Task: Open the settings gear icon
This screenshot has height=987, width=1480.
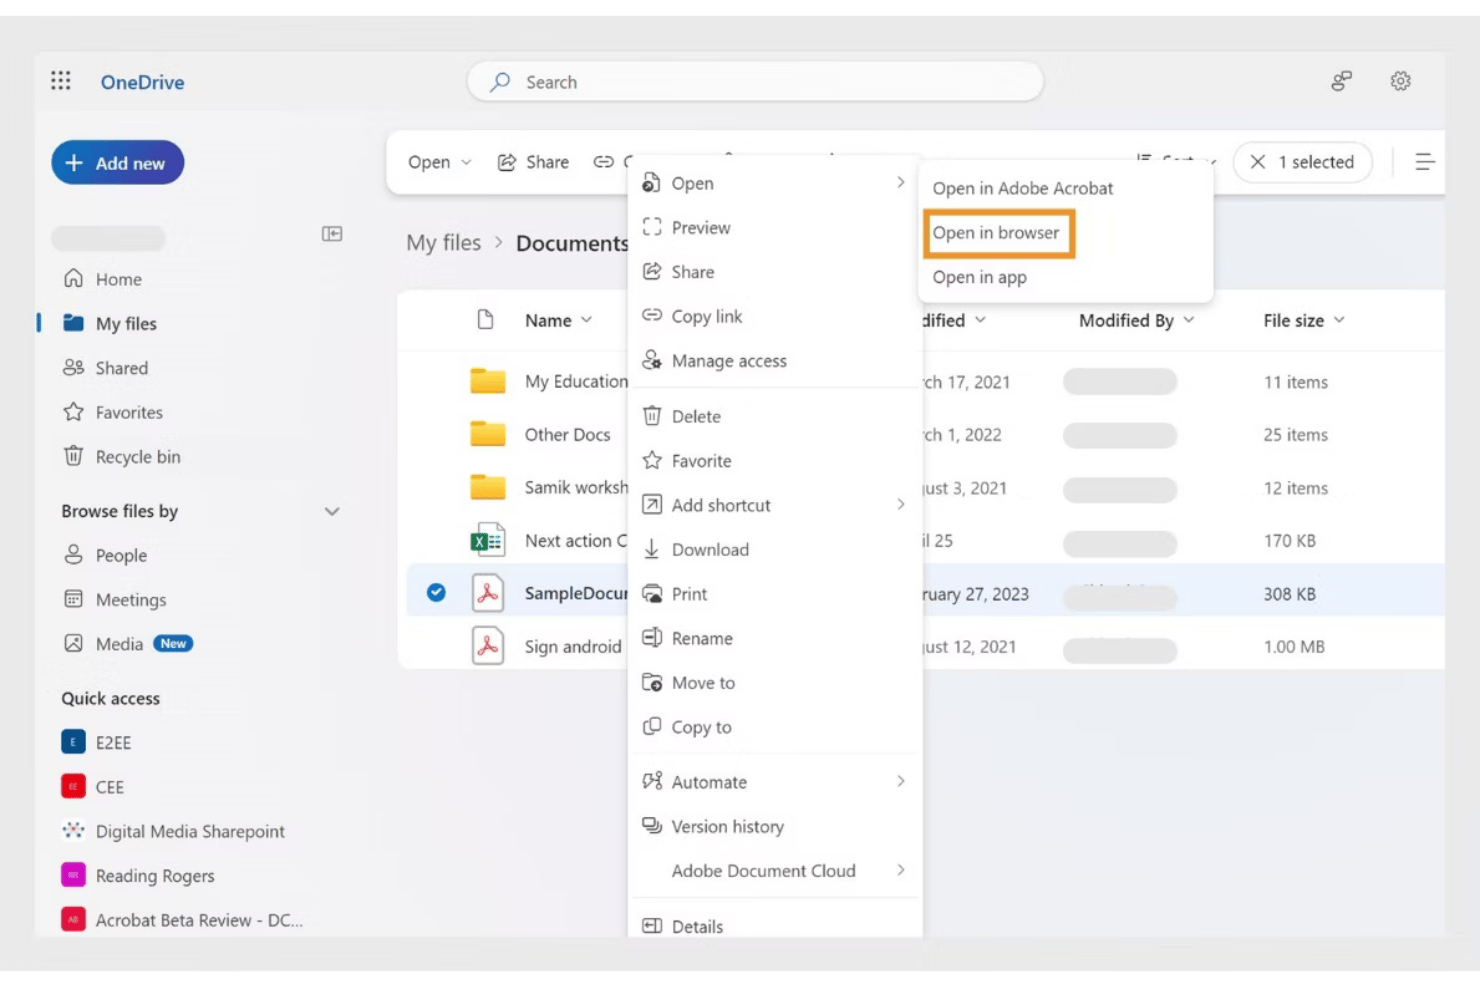Action: pos(1400,81)
